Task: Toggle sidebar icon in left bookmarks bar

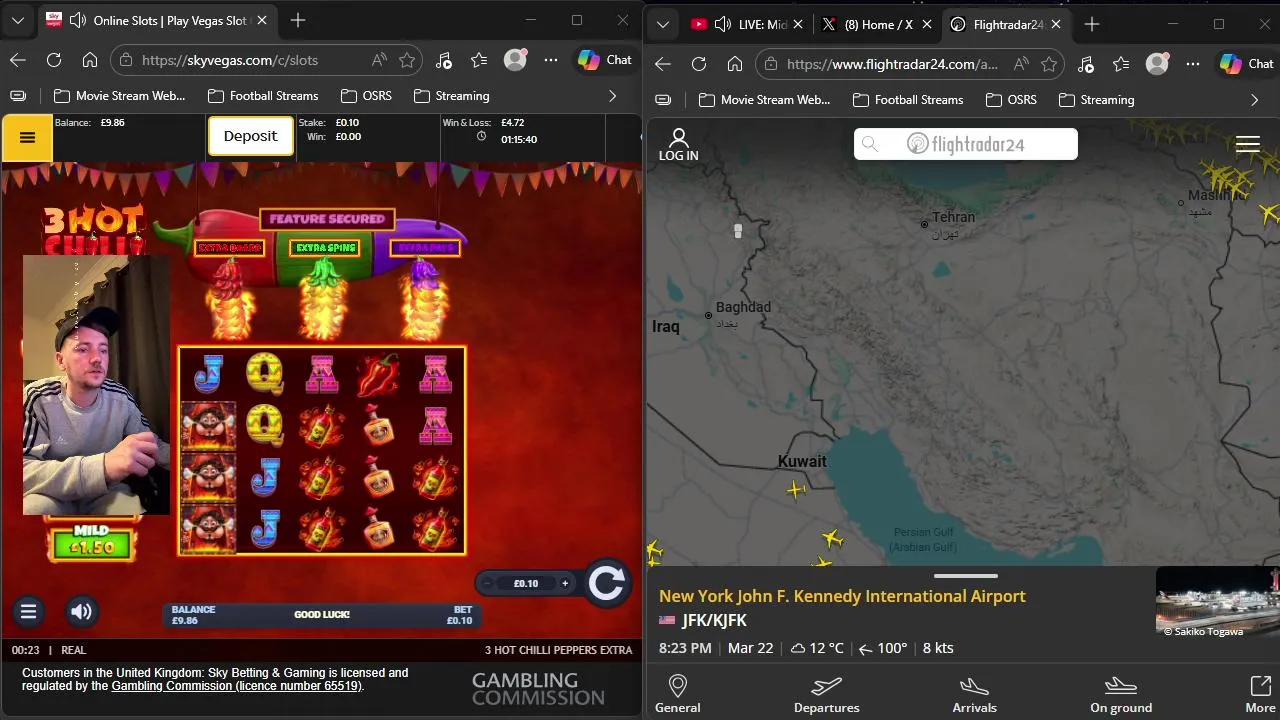Action: pyautogui.click(x=18, y=96)
